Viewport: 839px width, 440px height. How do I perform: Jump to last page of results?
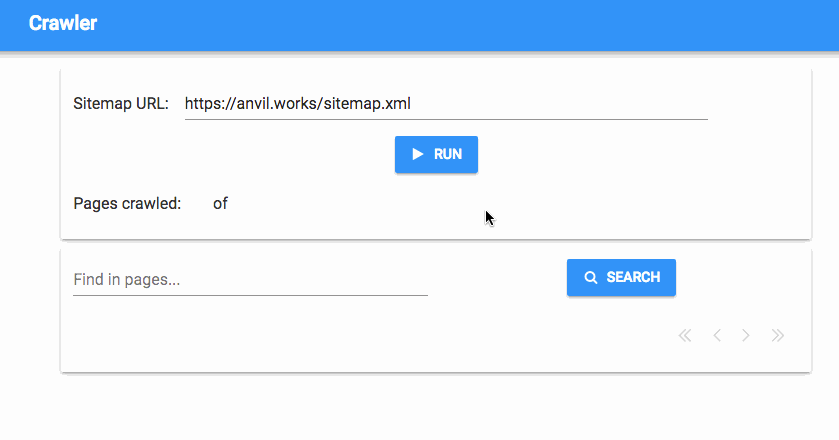[x=777, y=336]
